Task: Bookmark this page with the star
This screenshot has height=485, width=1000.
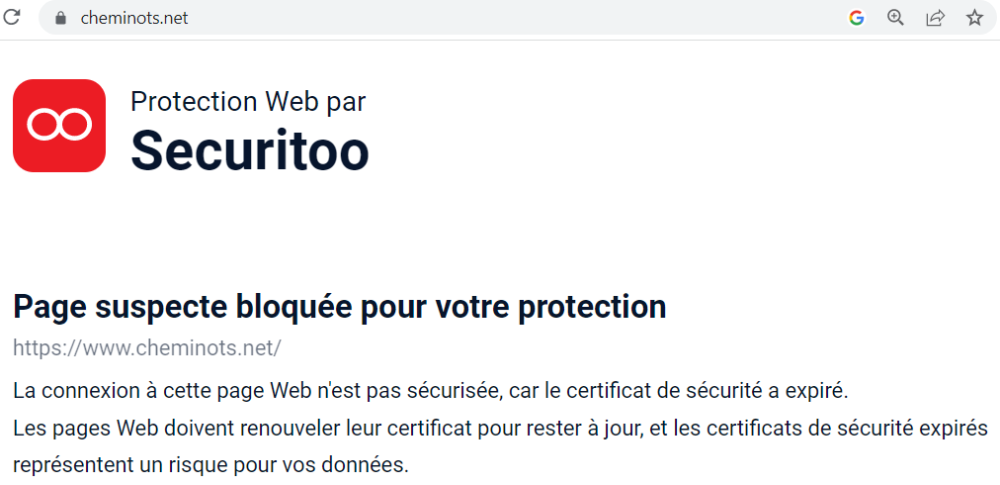Action: point(975,18)
